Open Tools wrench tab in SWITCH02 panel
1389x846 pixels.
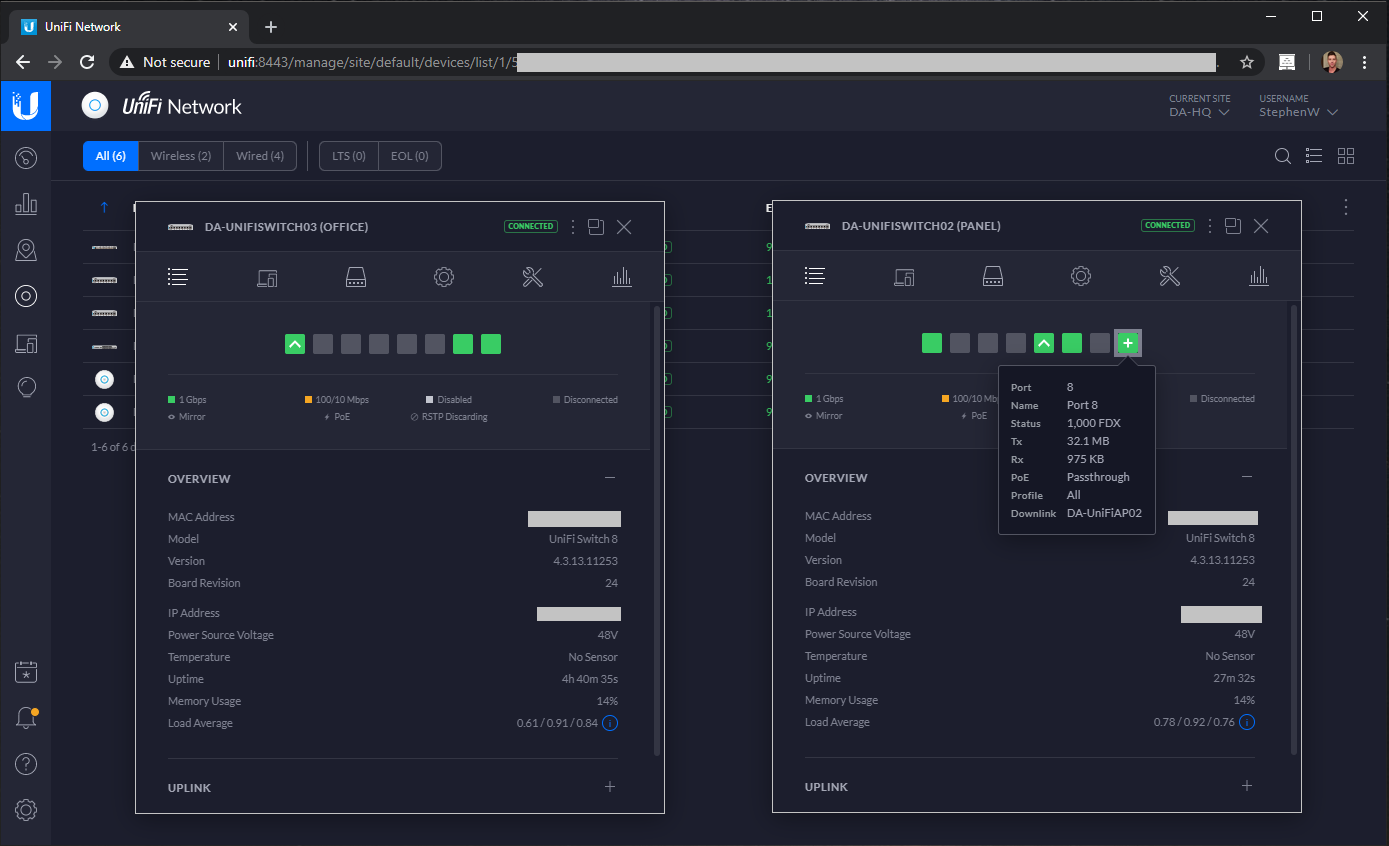[x=1170, y=277]
